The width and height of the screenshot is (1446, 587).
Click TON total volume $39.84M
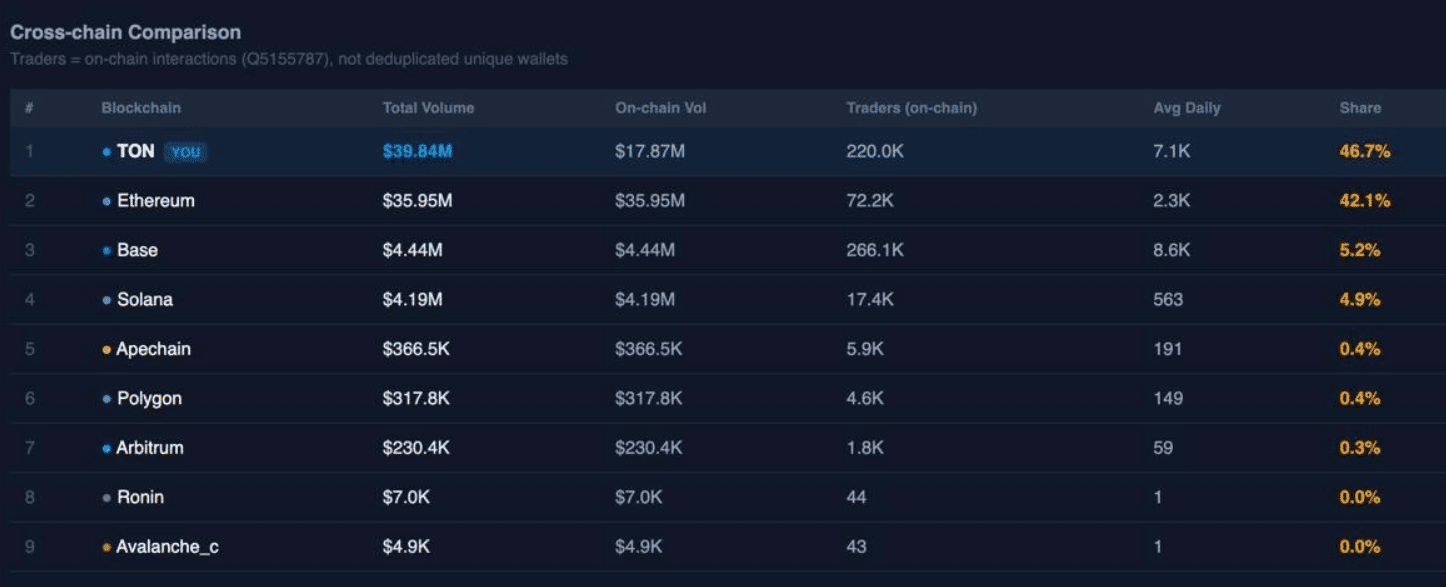[x=417, y=152]
